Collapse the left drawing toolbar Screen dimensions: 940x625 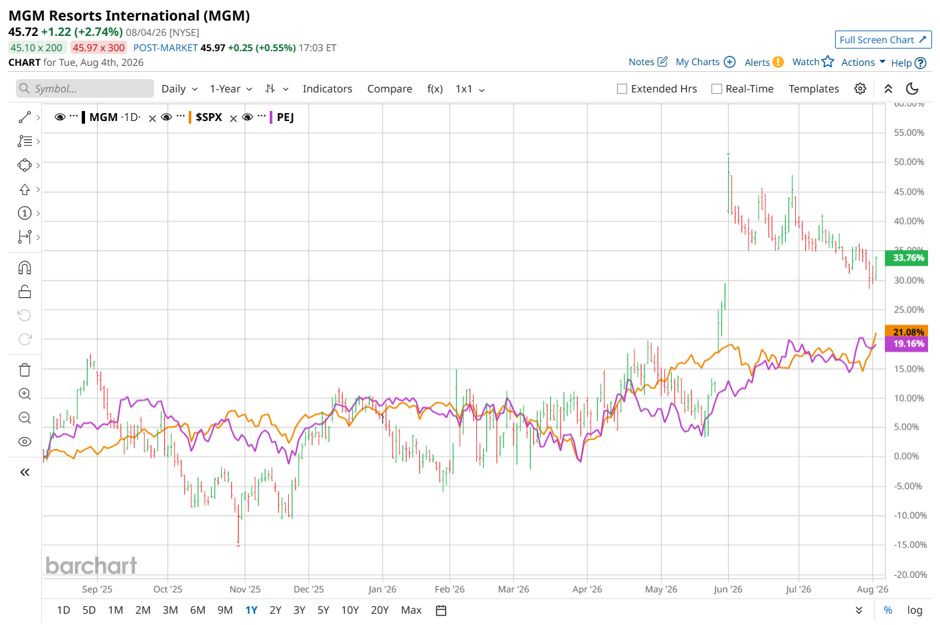click(25, 472)
